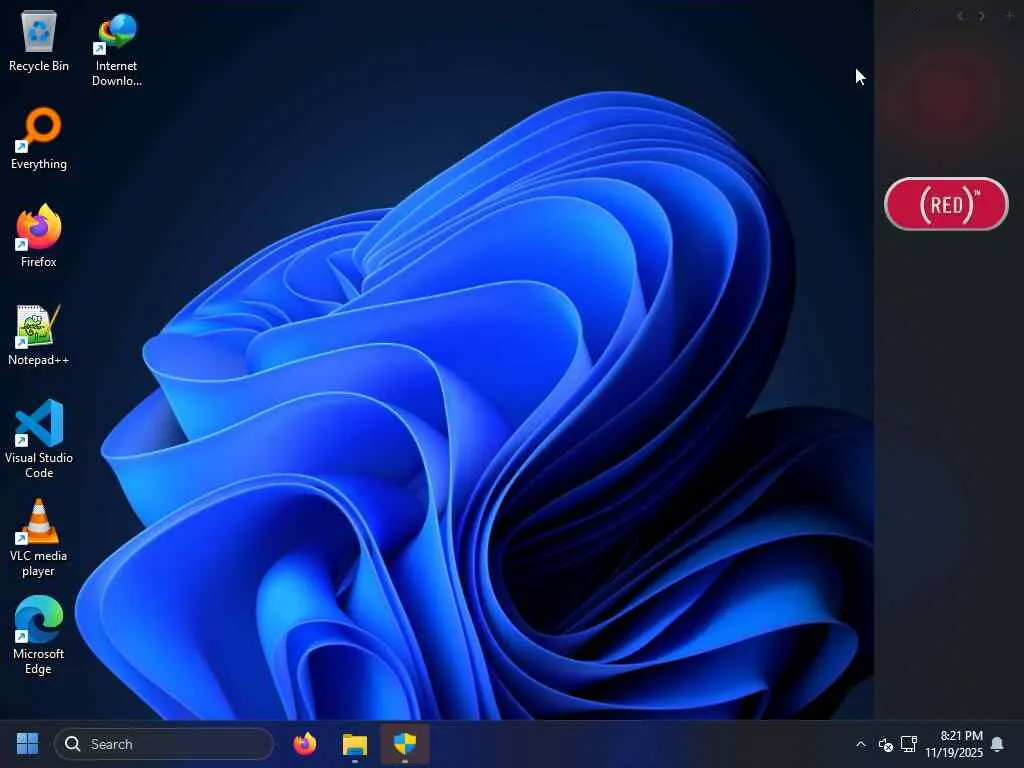
Task: Click the plus icon in side panel
Action: (1010, 14)
